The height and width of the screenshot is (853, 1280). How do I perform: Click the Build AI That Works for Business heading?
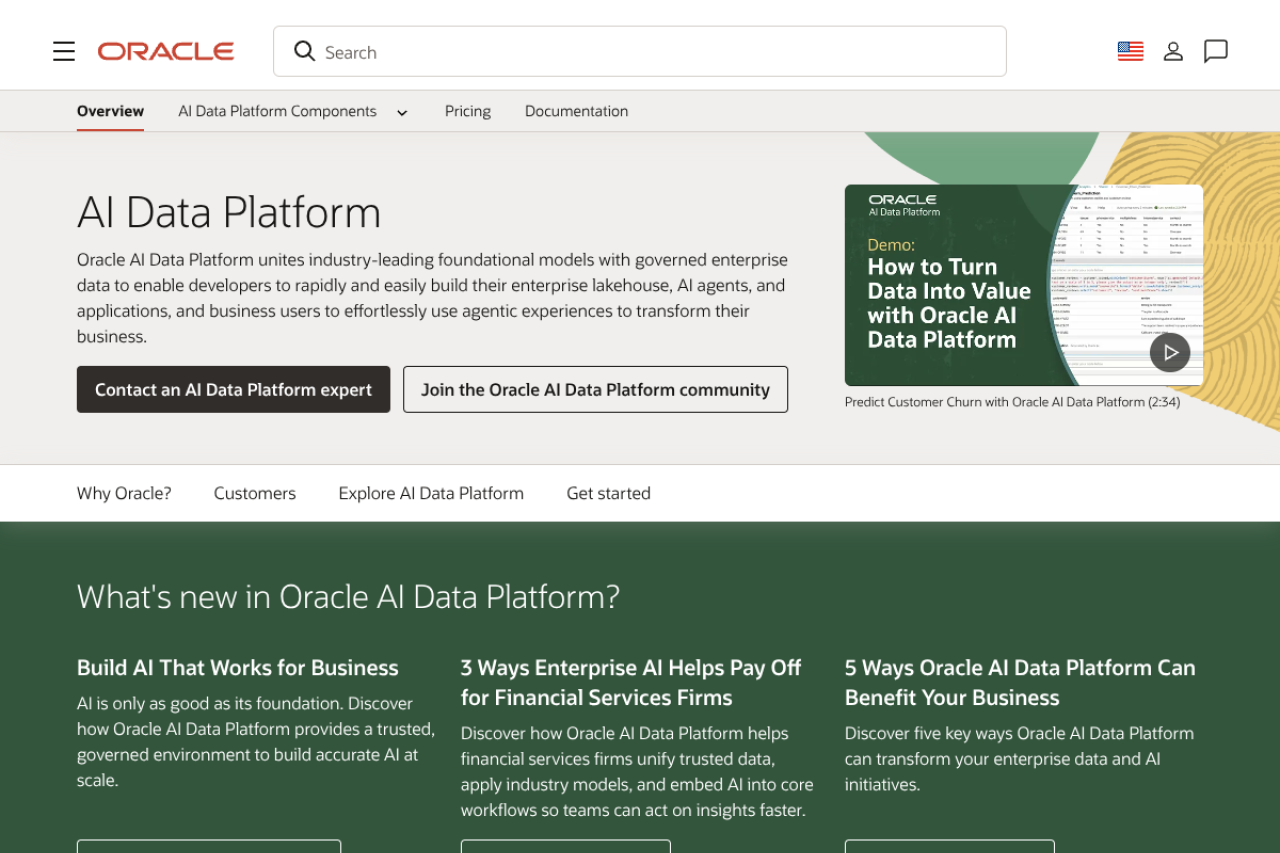pos(238,667)
